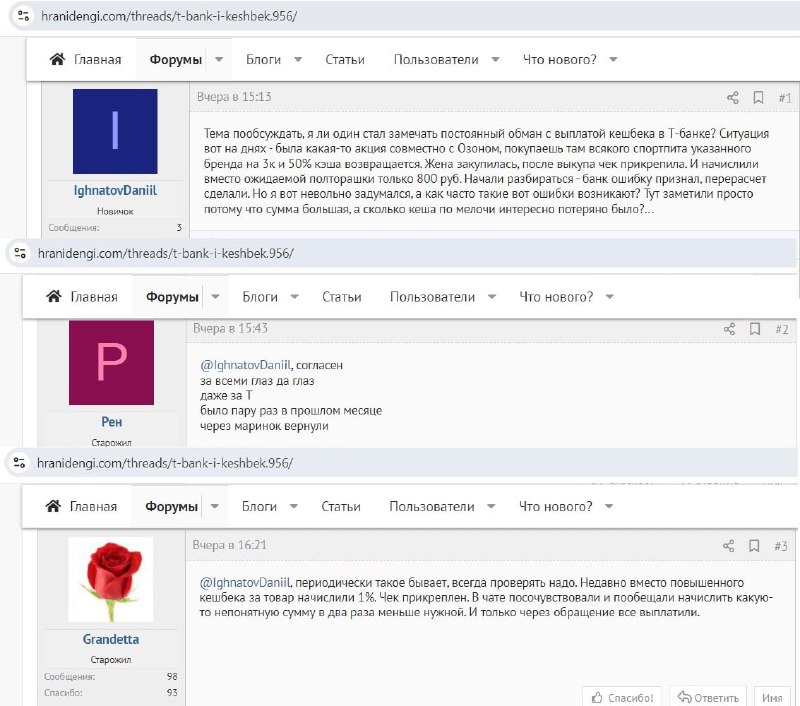Click the #1 post number link

[x=785, y=97]
